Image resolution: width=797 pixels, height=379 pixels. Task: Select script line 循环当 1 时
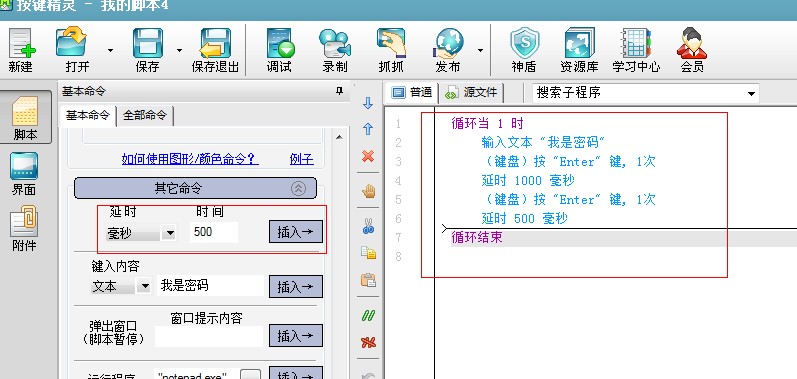[487, 123]
